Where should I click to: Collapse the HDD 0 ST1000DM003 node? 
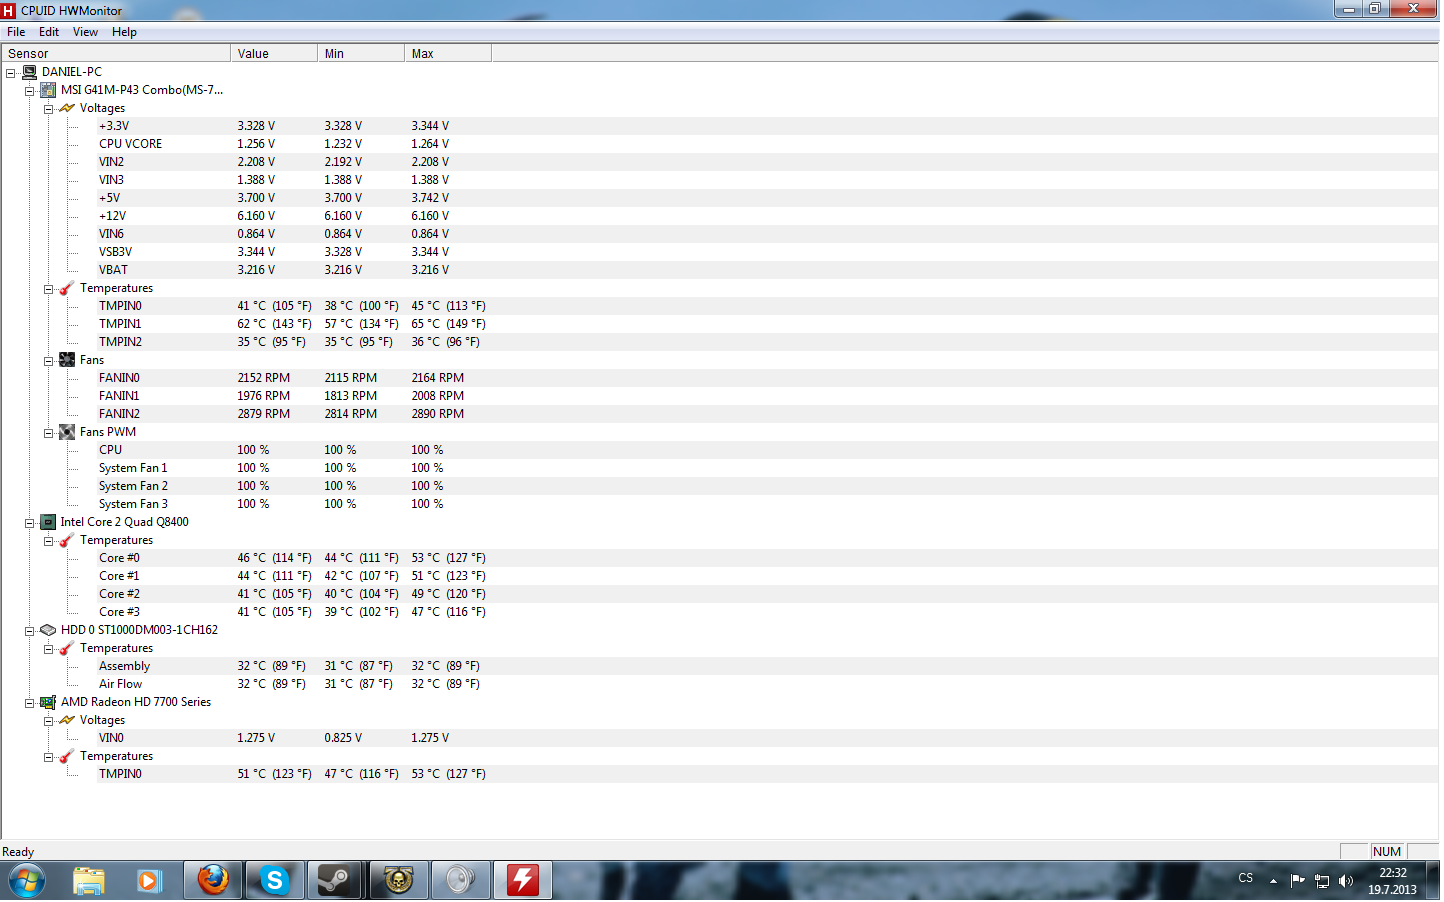30,631
